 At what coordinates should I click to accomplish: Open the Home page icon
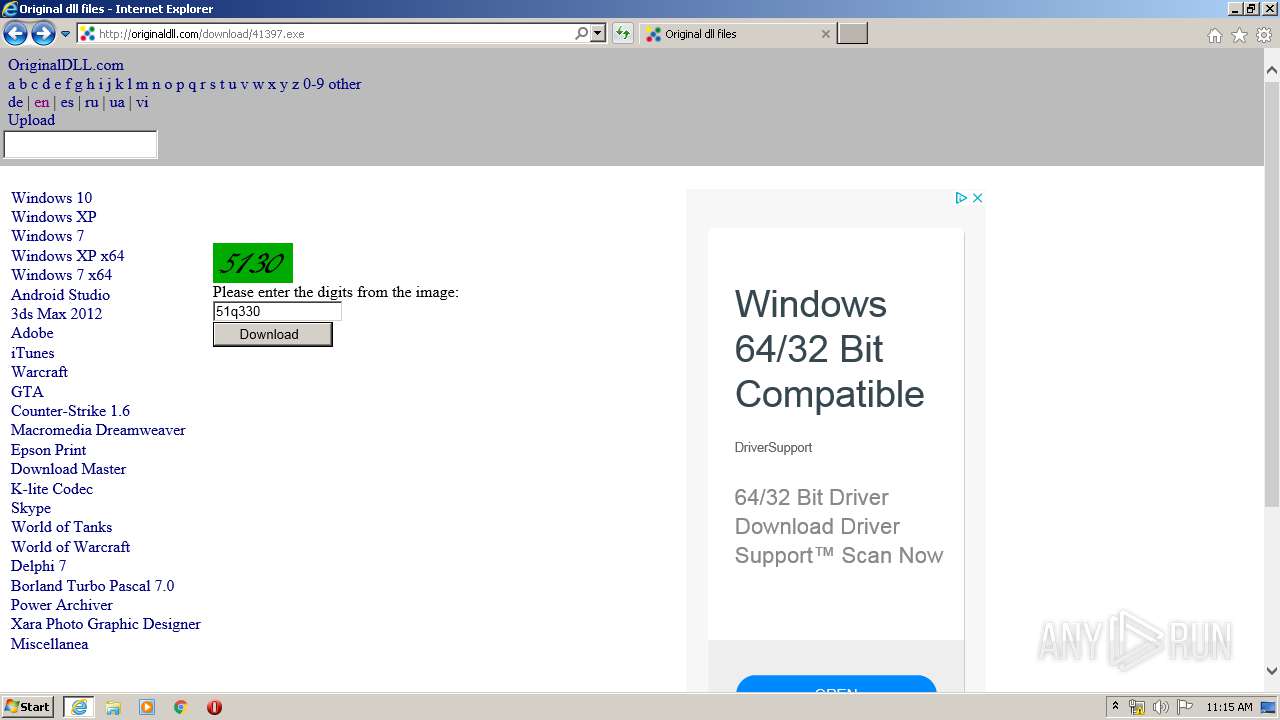[1214, 35]
